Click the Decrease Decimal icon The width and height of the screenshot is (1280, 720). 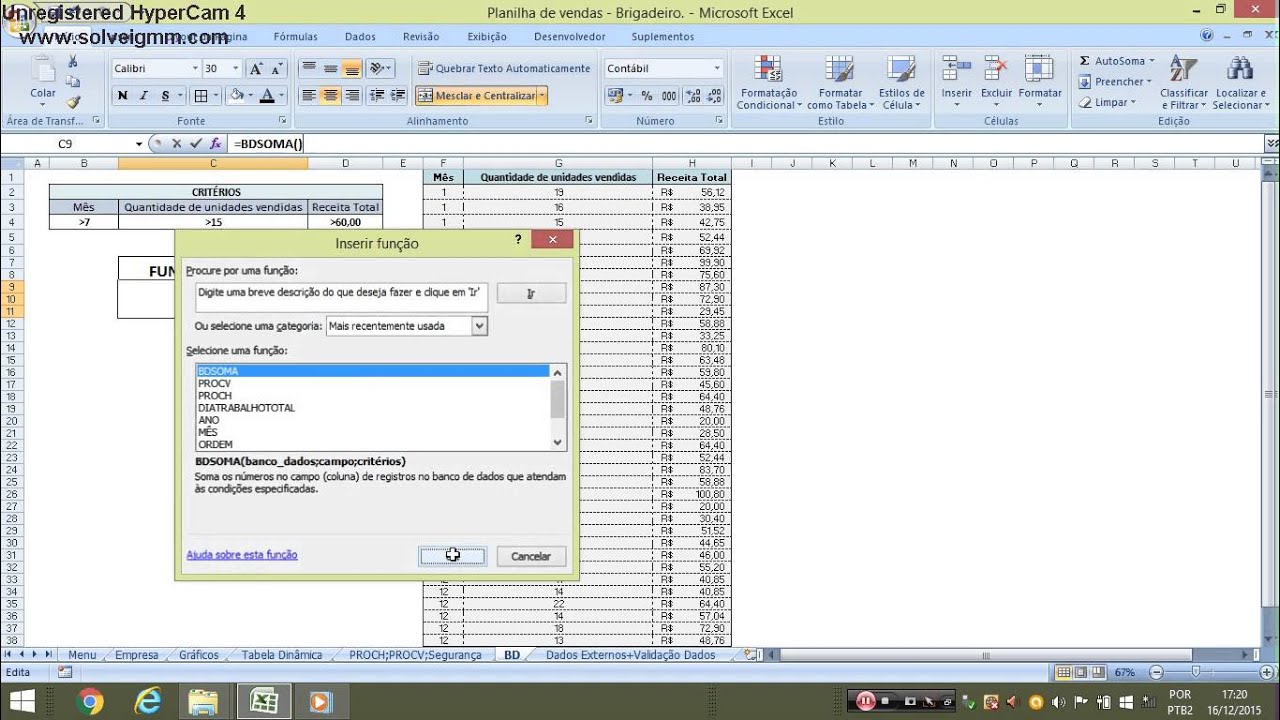[x=713, y=96]
